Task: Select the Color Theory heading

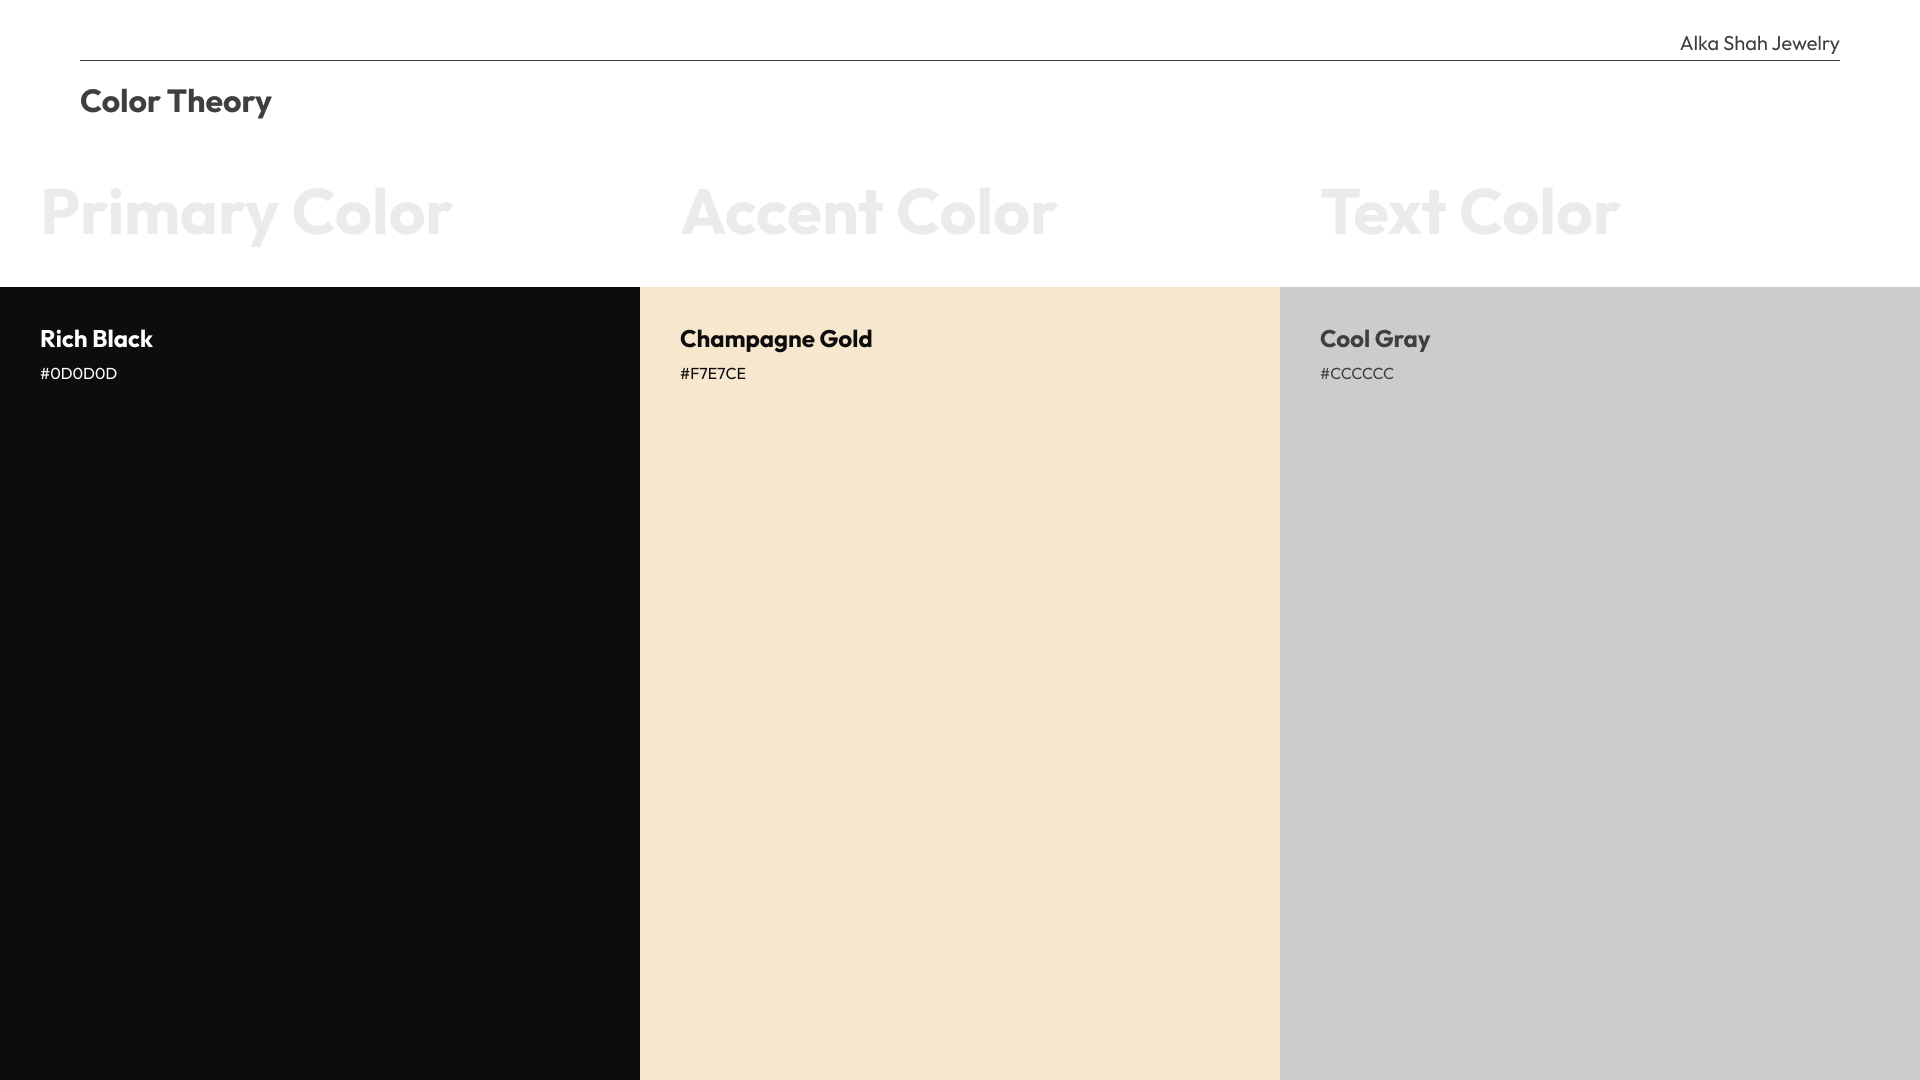Action: pos(176,101)
